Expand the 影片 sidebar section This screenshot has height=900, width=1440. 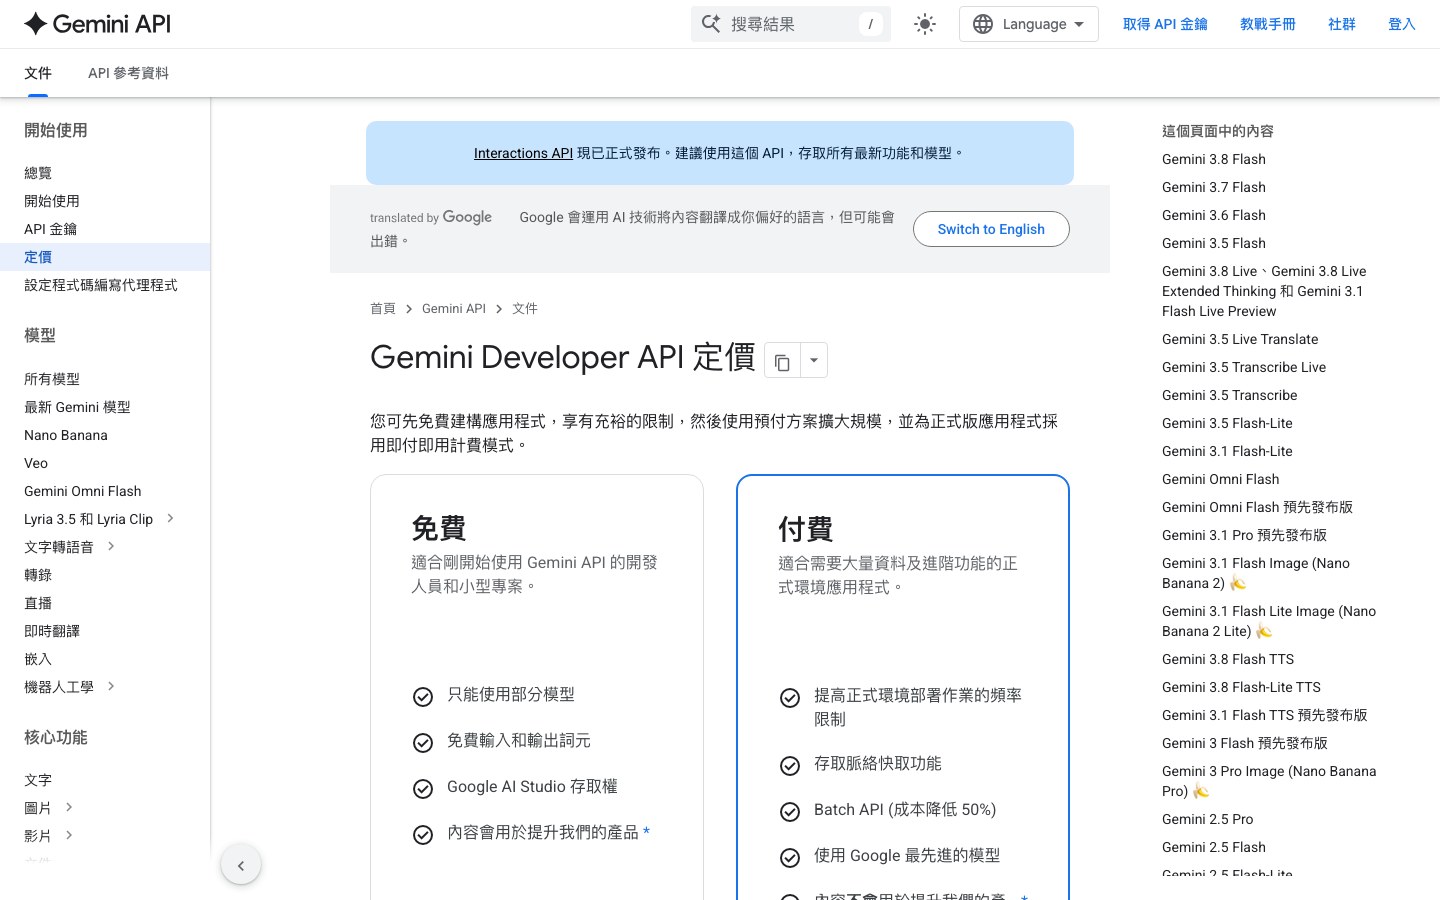click(69, 835)
